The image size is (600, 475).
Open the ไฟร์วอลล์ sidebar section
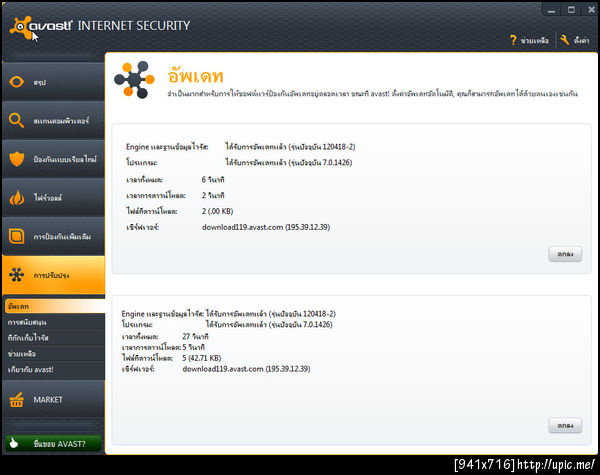click(x=53, y=198)
